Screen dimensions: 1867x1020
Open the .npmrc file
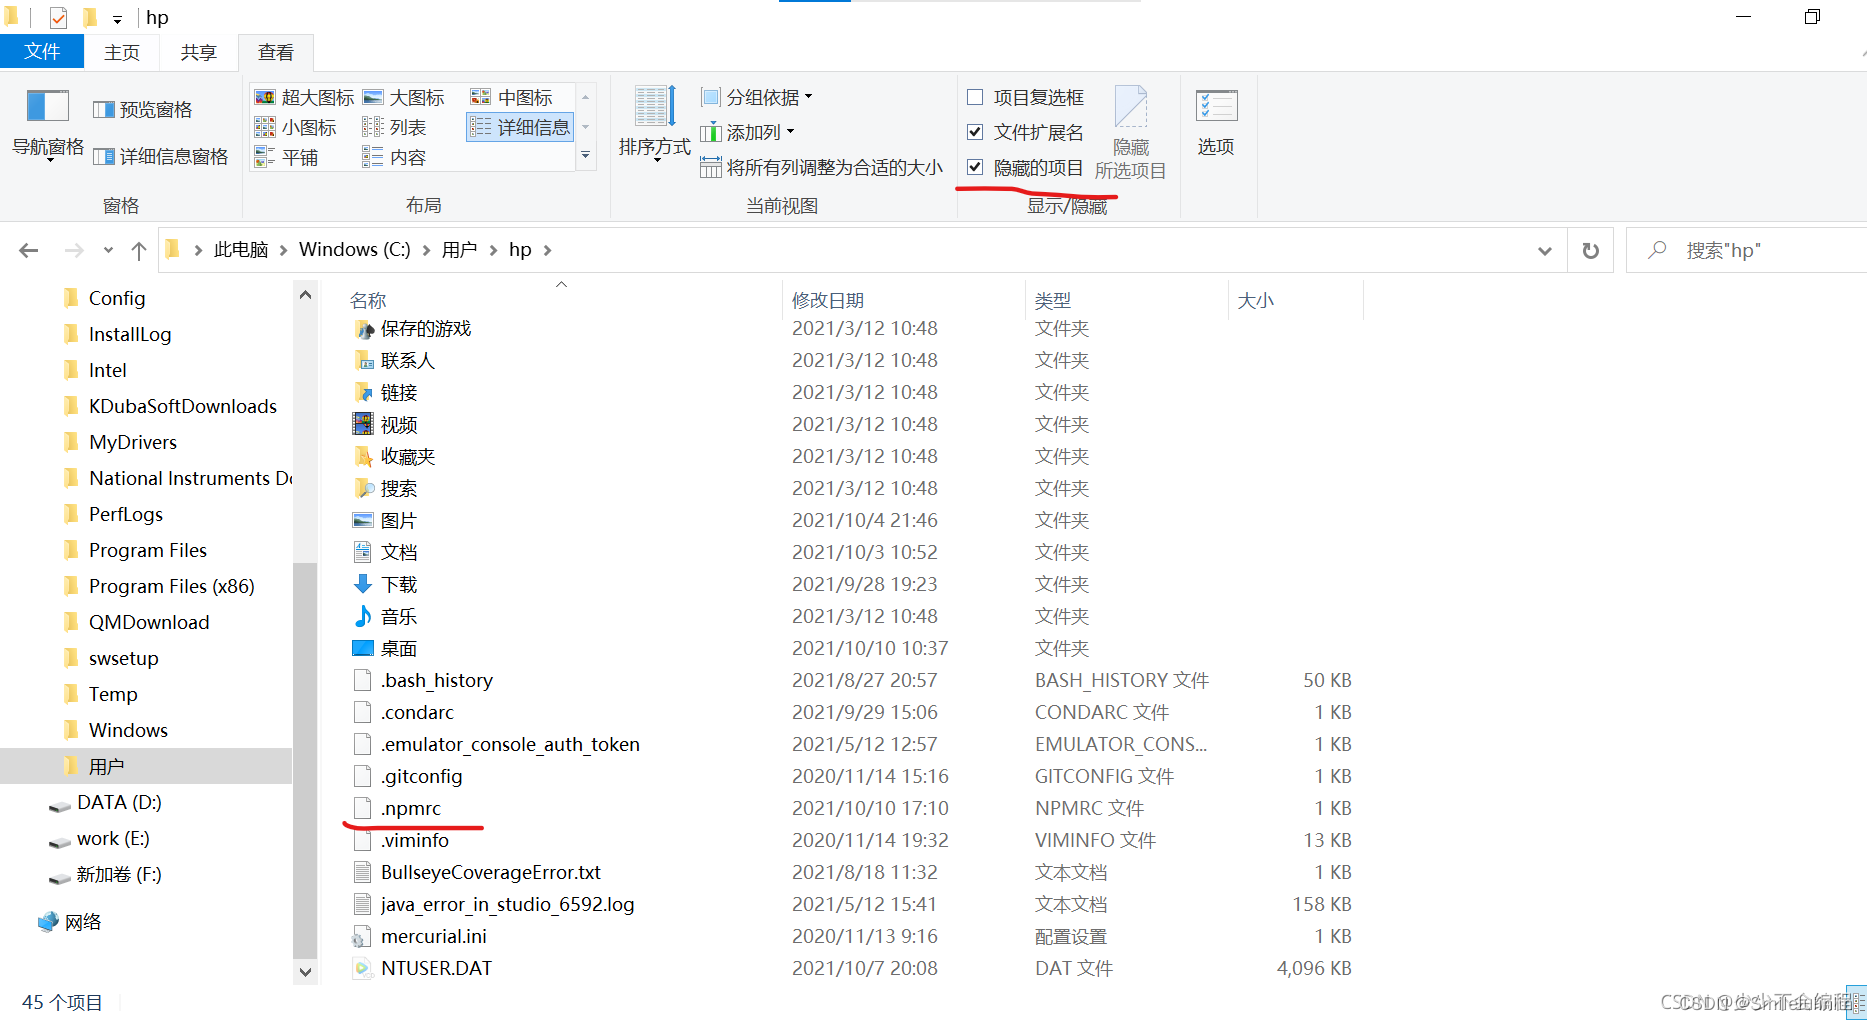(411, 808)
